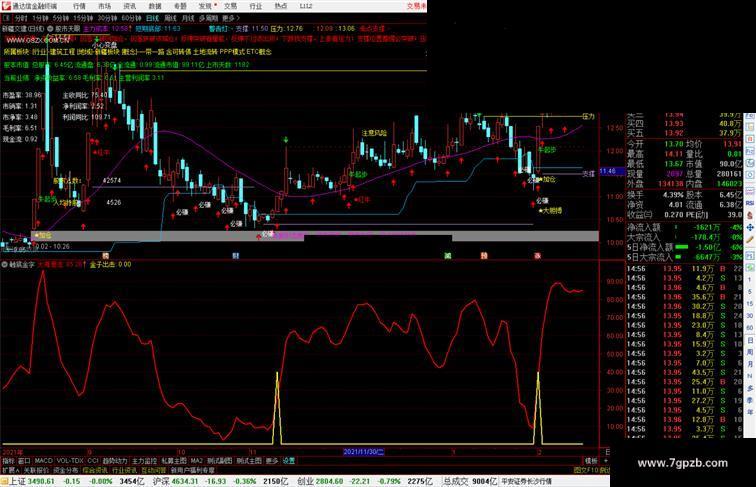
Task: Select the 月线 monthly chart tab
Action: (188, 18)
